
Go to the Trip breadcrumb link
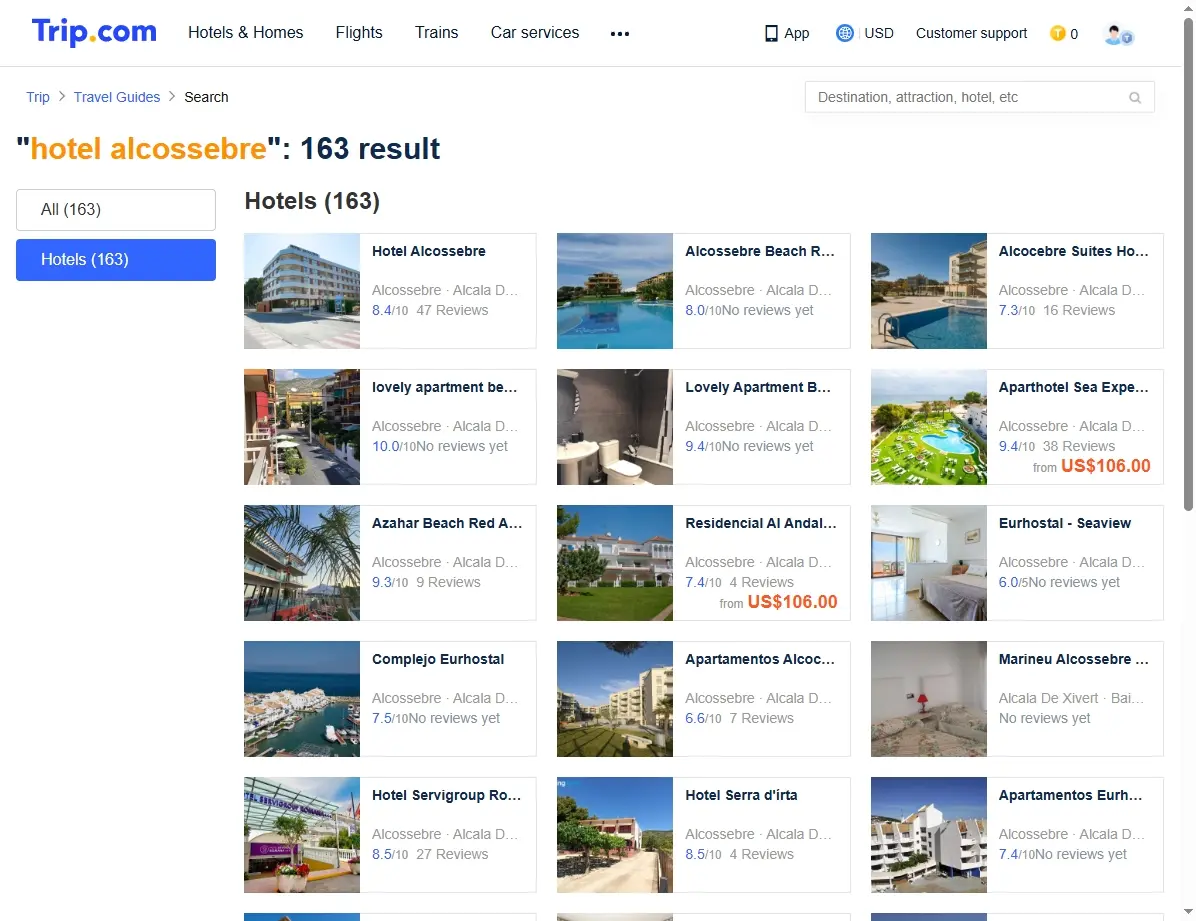[x=38, y=97]
